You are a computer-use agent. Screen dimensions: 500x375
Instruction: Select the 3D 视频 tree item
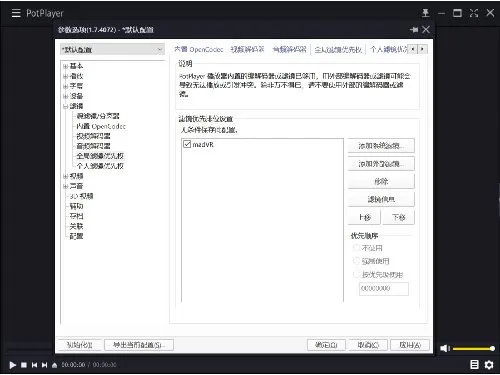coord(81,196)
